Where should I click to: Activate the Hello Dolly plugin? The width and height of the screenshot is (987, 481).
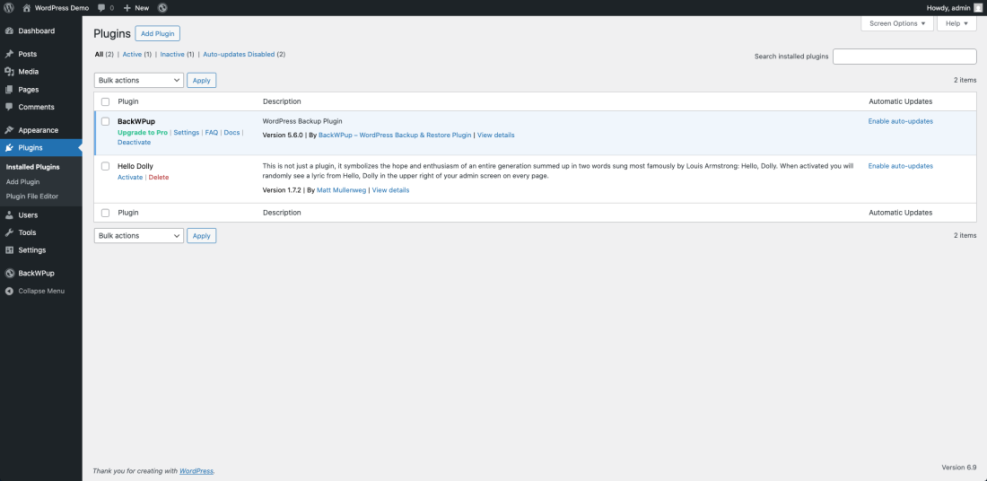coord(130,178)
